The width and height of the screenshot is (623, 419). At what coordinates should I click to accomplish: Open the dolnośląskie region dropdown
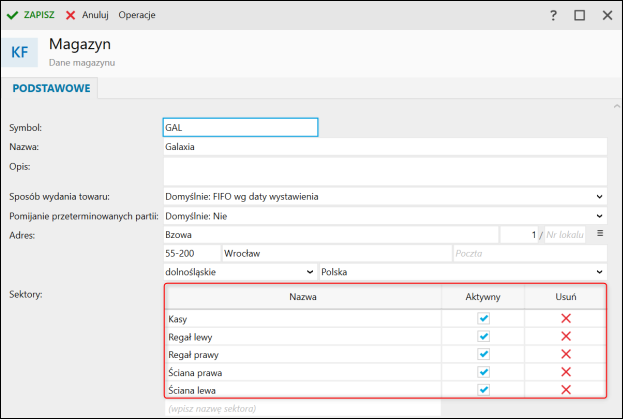[307, 272]
